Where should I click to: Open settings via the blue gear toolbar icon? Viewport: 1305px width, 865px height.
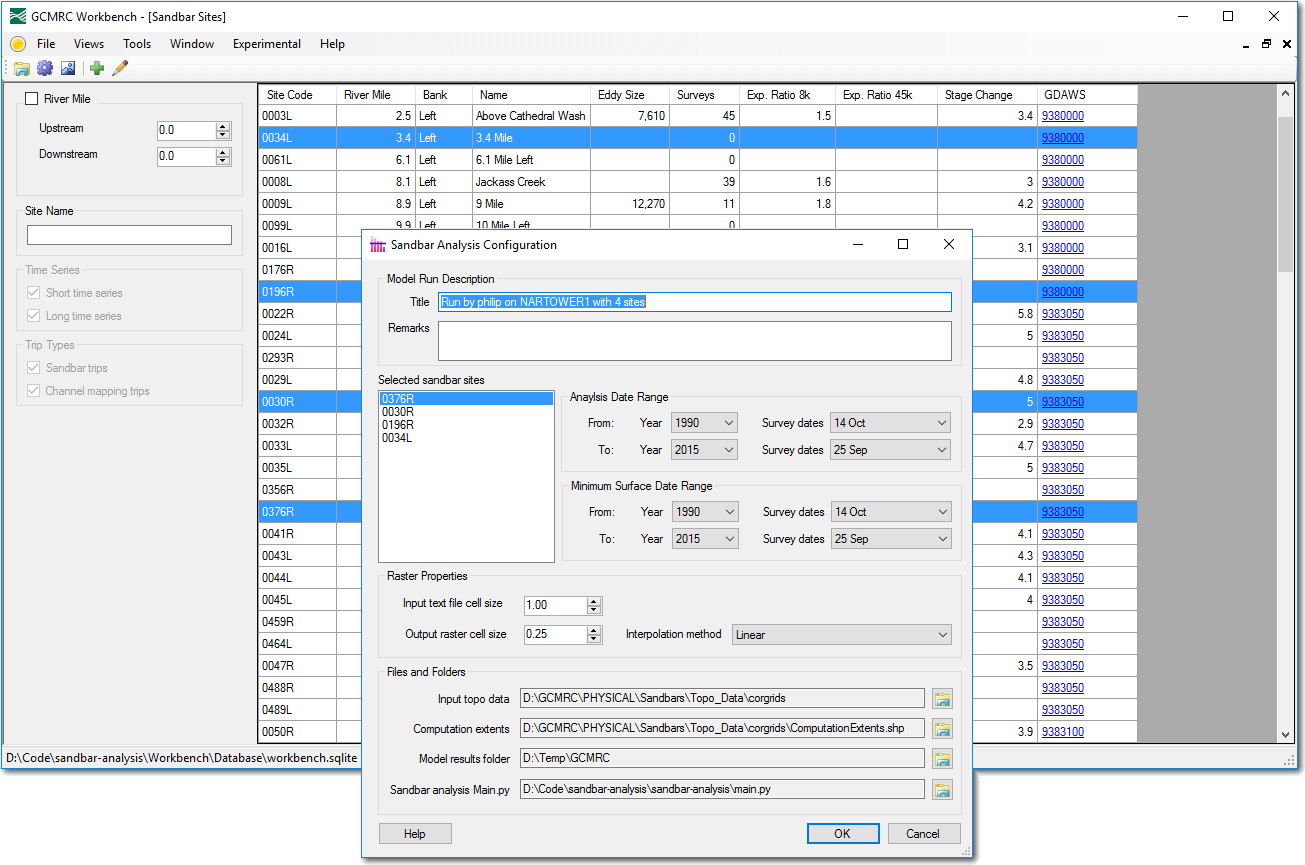[x=45, y=68]
